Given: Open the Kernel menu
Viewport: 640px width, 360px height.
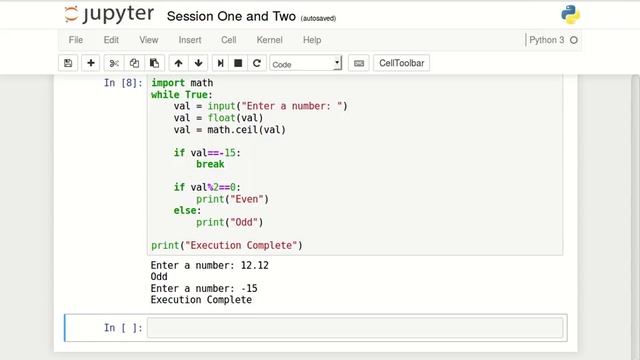Looking at the screenshot, I should (269, 40).
